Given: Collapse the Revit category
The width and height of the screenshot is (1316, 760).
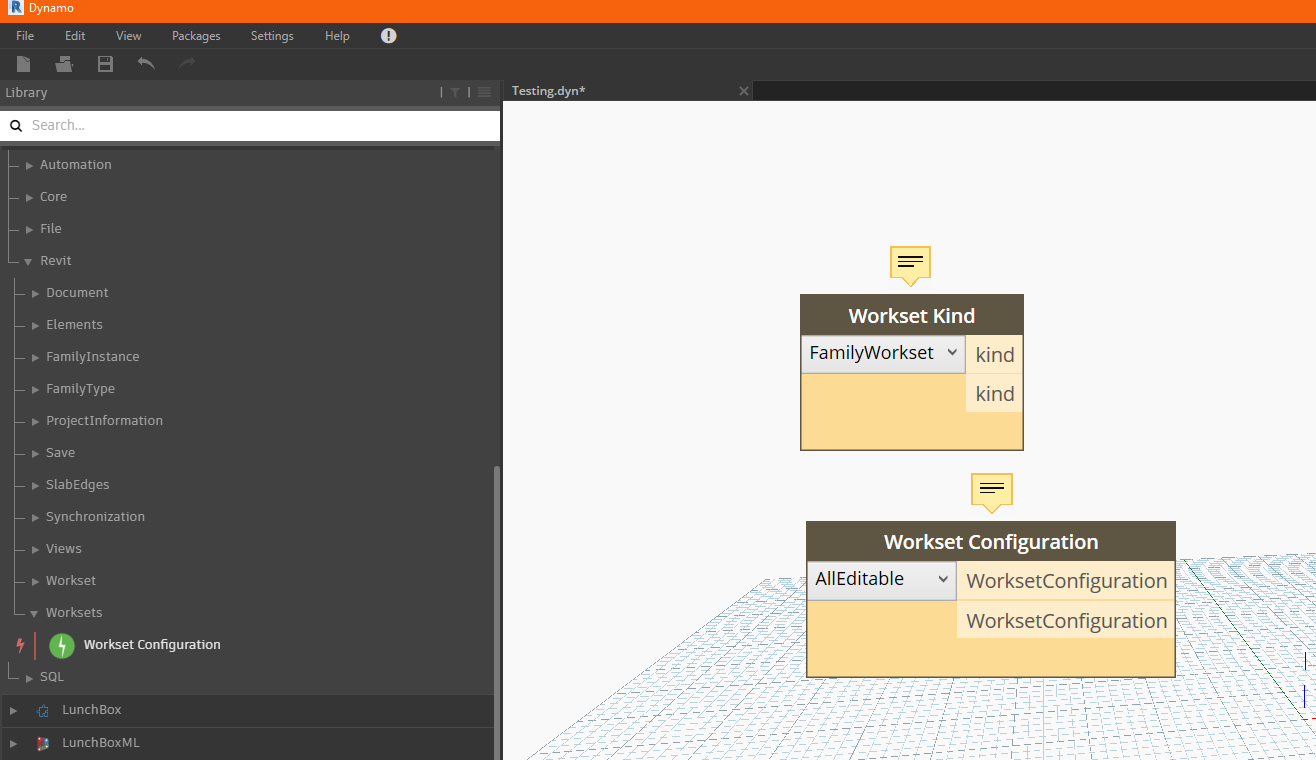Looking at the screenshot, I should (27, 260).
